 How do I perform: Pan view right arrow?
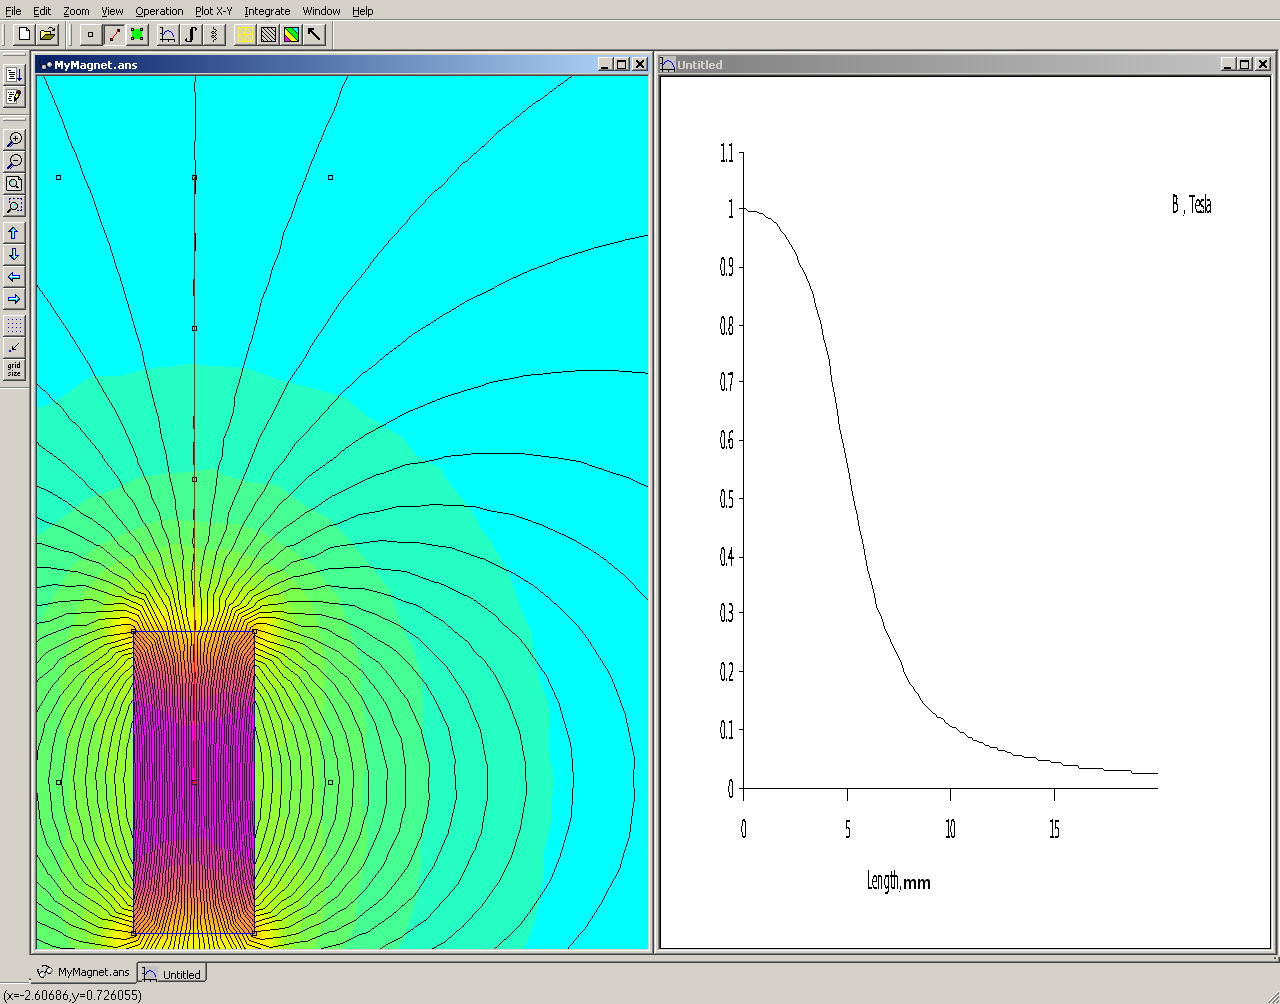[14, 299]
